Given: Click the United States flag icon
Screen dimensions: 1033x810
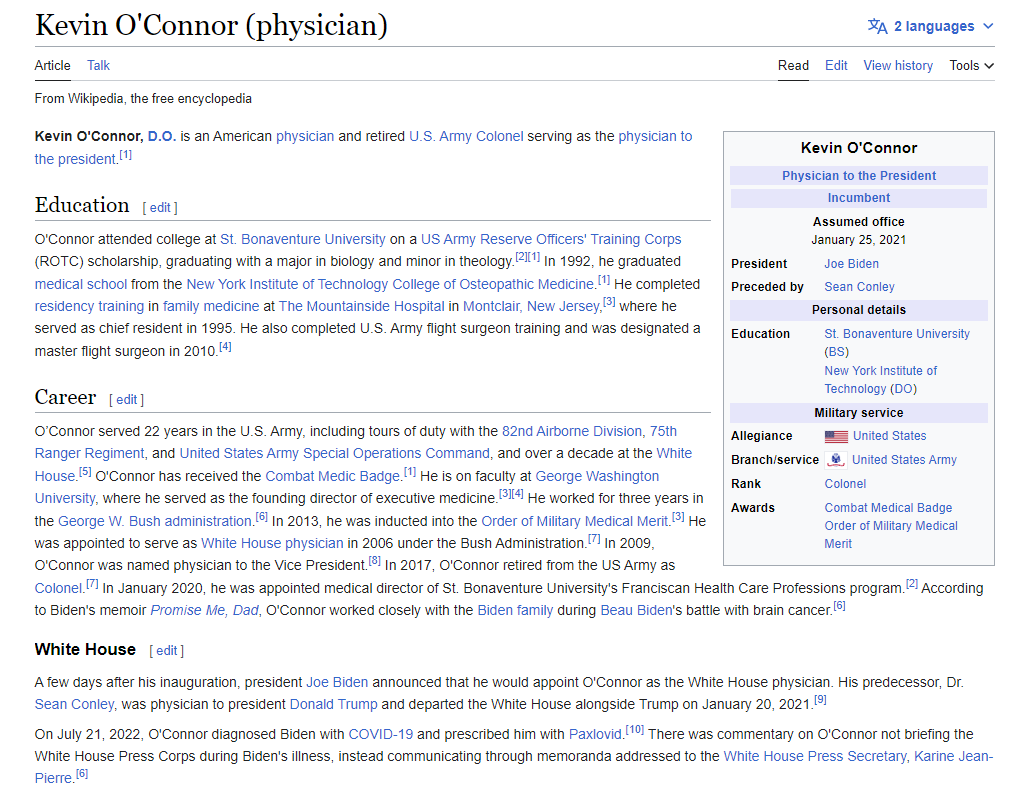Looking at the screenshot, I should pos(836,436).
